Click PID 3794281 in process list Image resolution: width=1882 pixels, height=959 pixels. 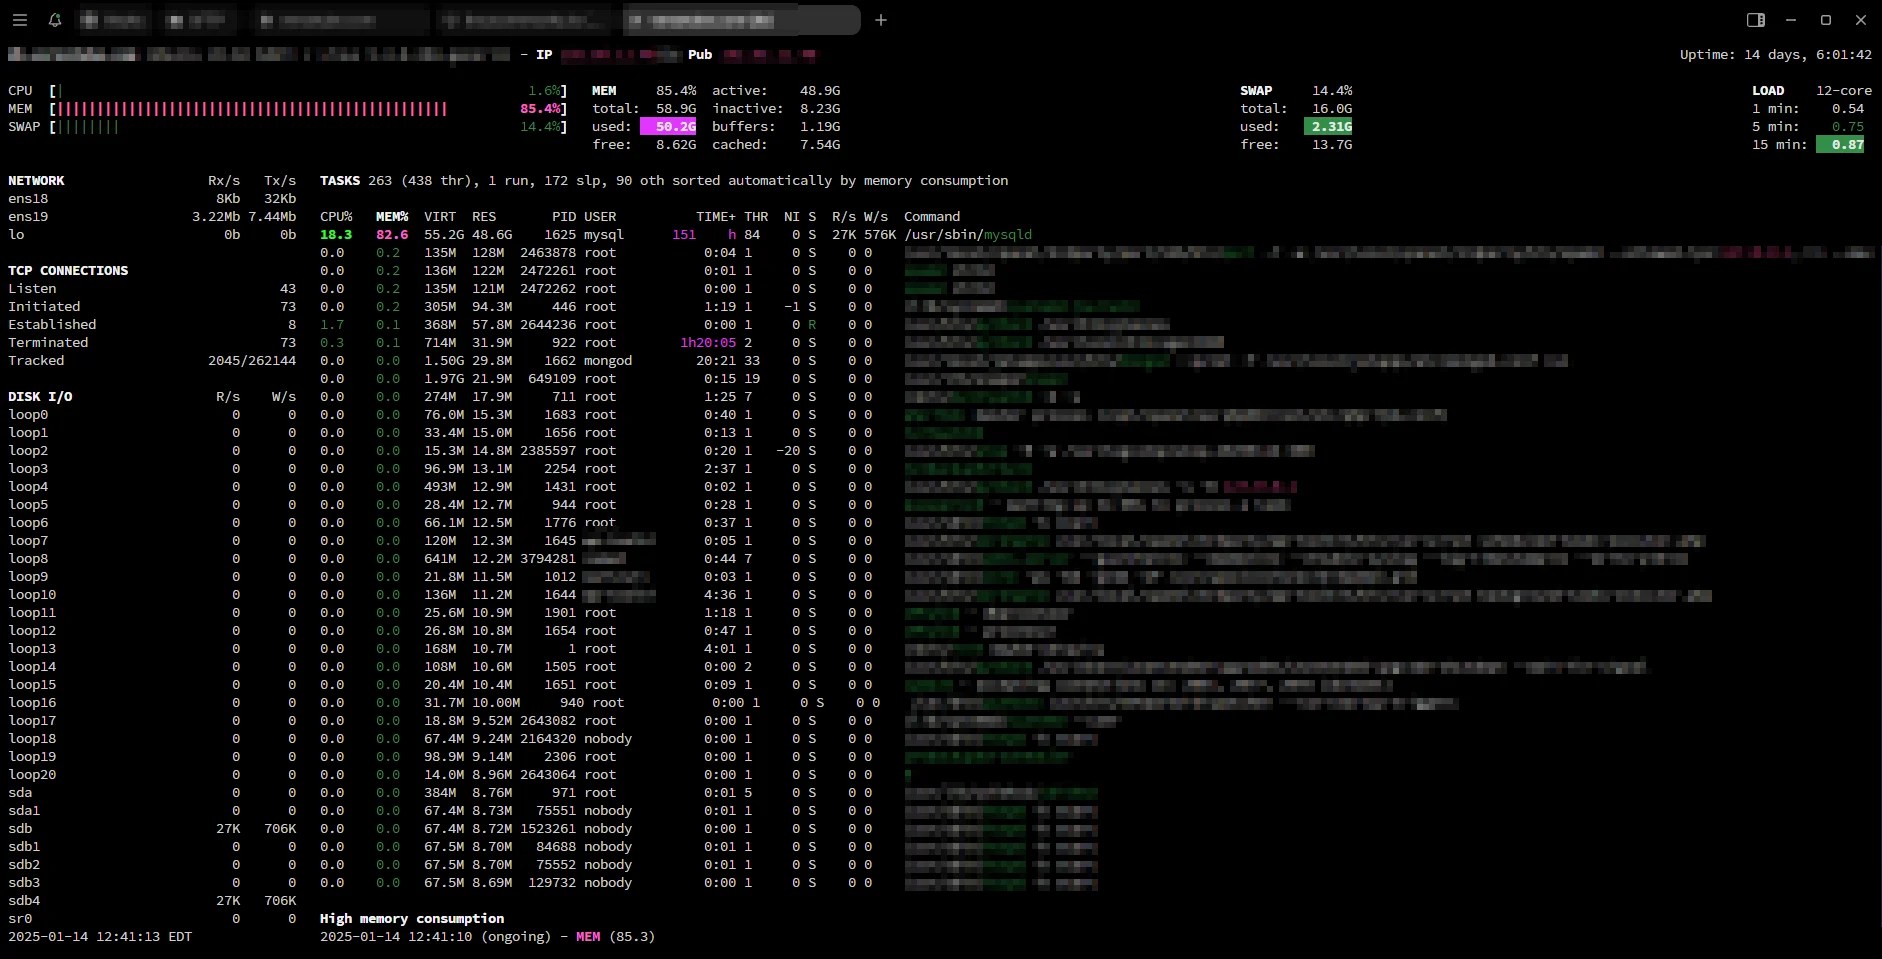(x=548, y=559)
